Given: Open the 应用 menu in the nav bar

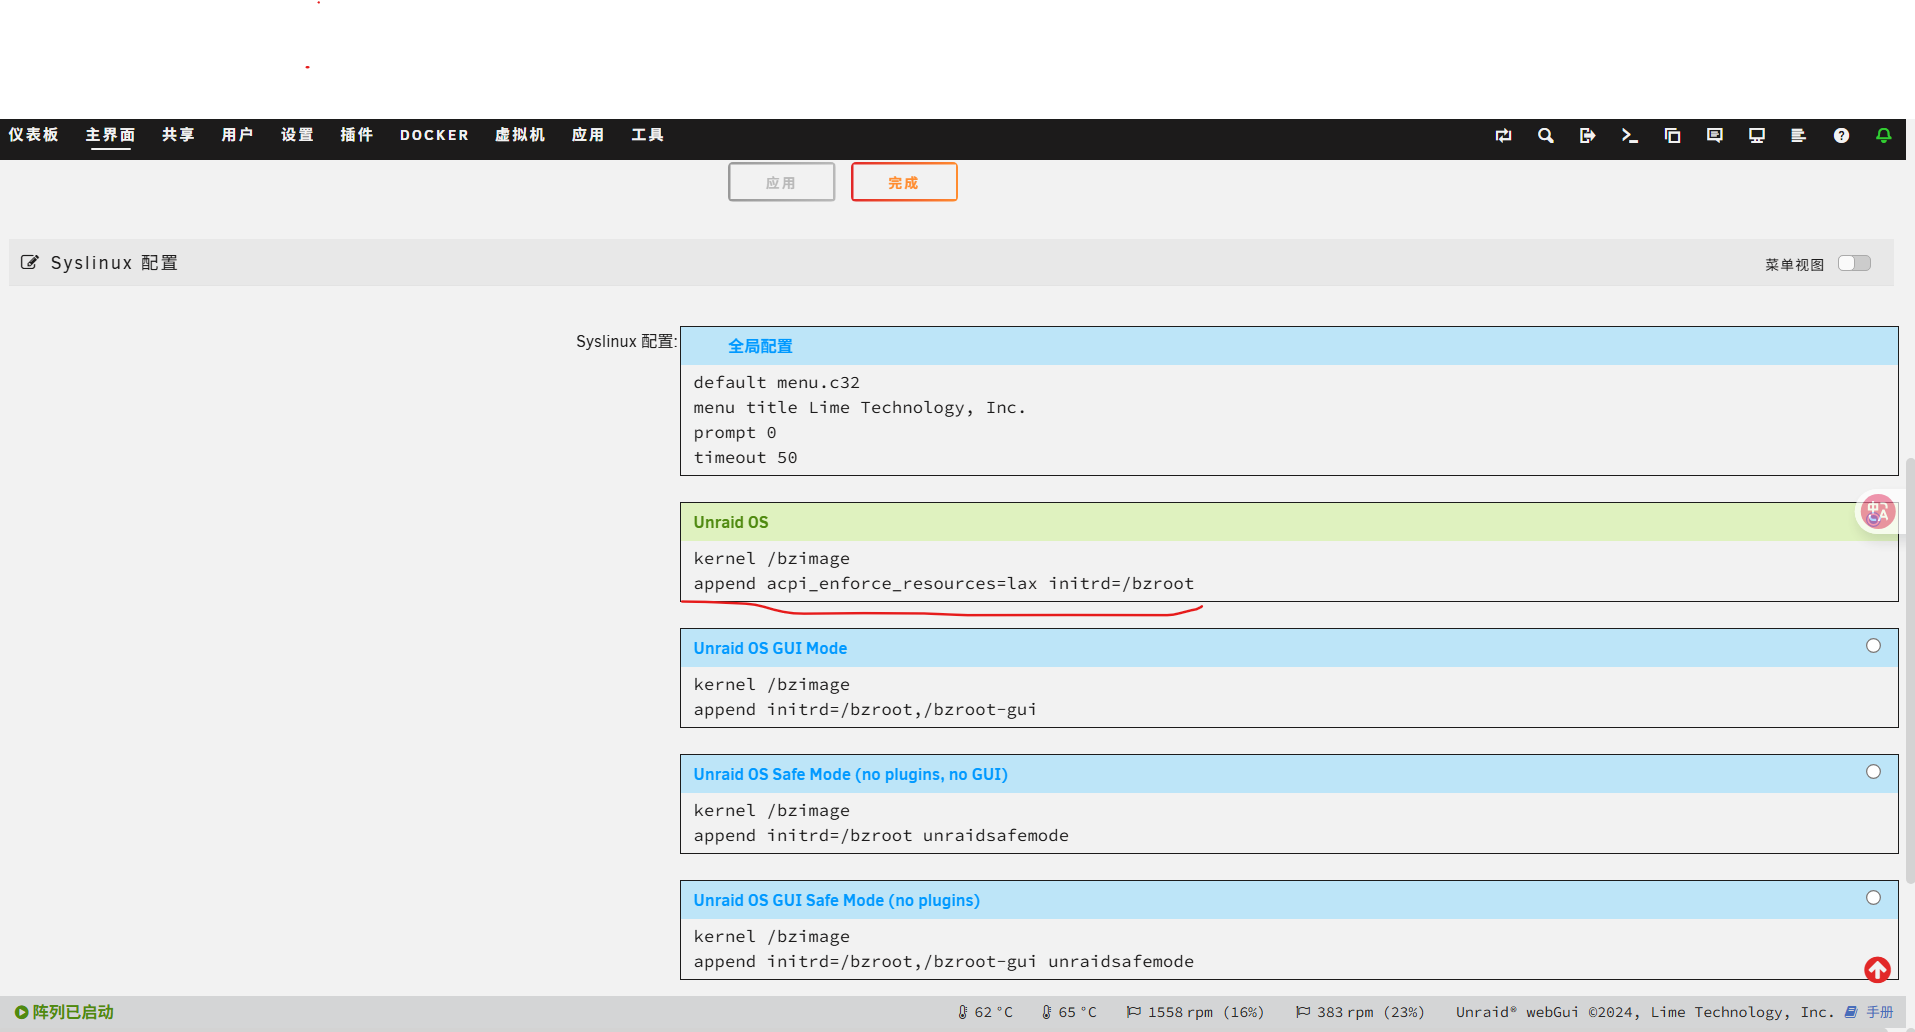Looking at the screenshot, I should pos(588,135).
